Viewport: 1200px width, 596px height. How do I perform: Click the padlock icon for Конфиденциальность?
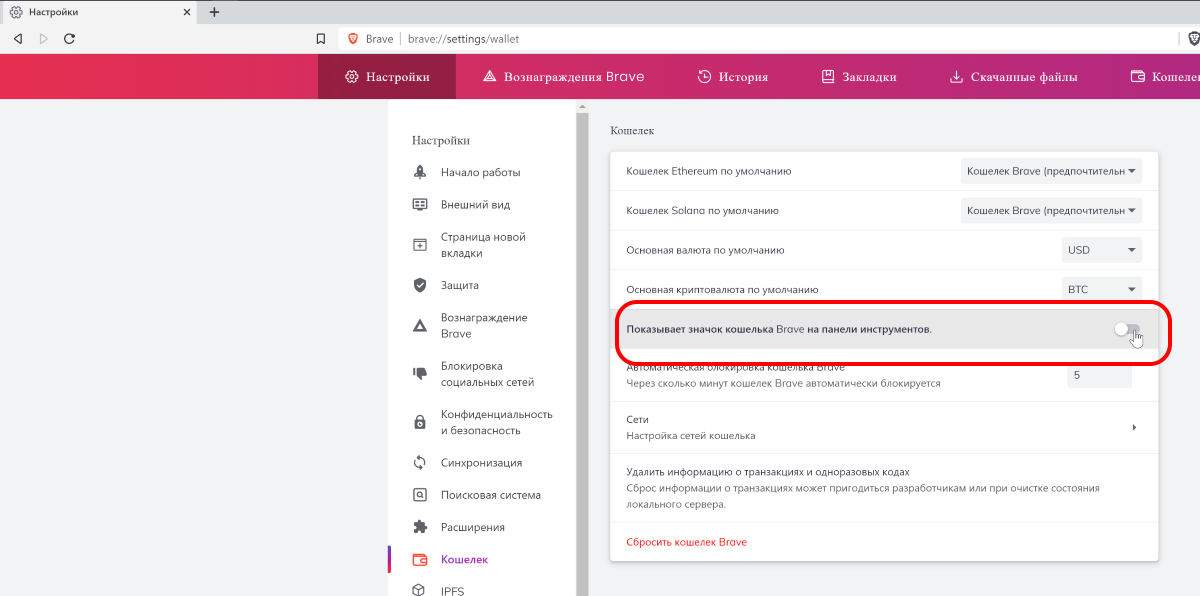pyautogui.click(x=420, y=422)
